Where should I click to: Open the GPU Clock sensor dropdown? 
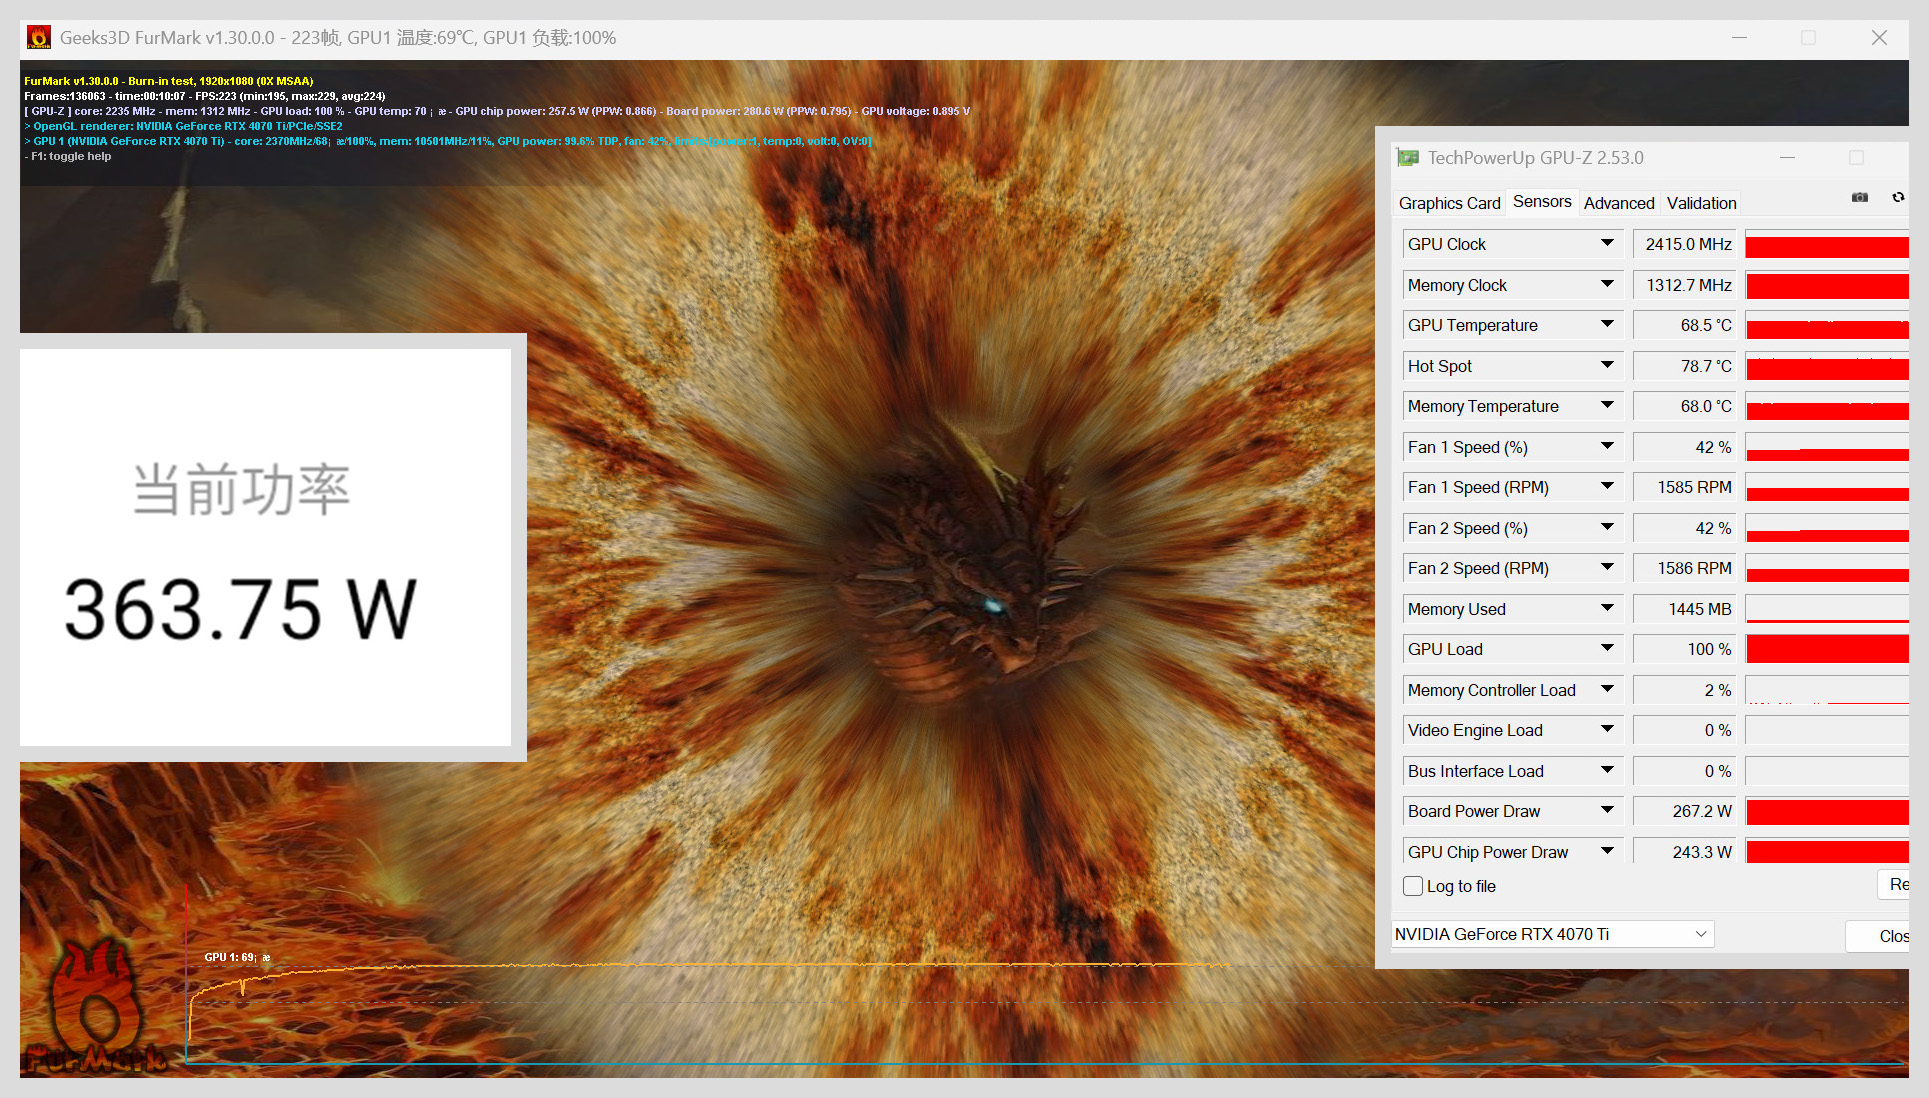1607,244
